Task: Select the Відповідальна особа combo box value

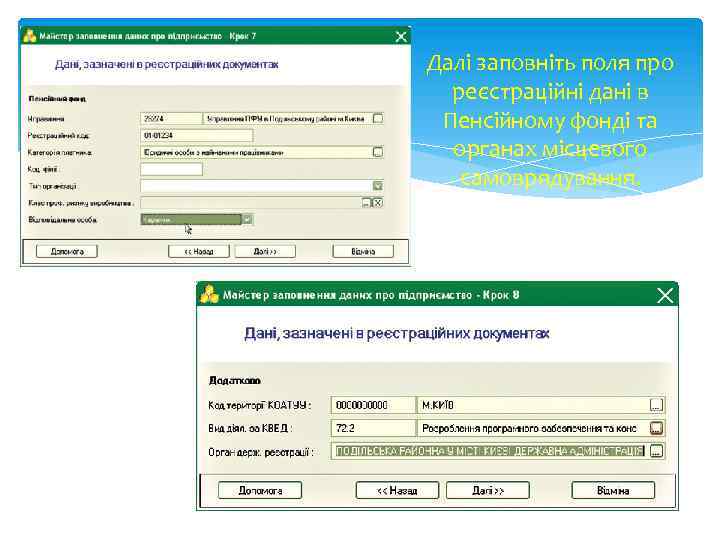Action: coord(191,219)
